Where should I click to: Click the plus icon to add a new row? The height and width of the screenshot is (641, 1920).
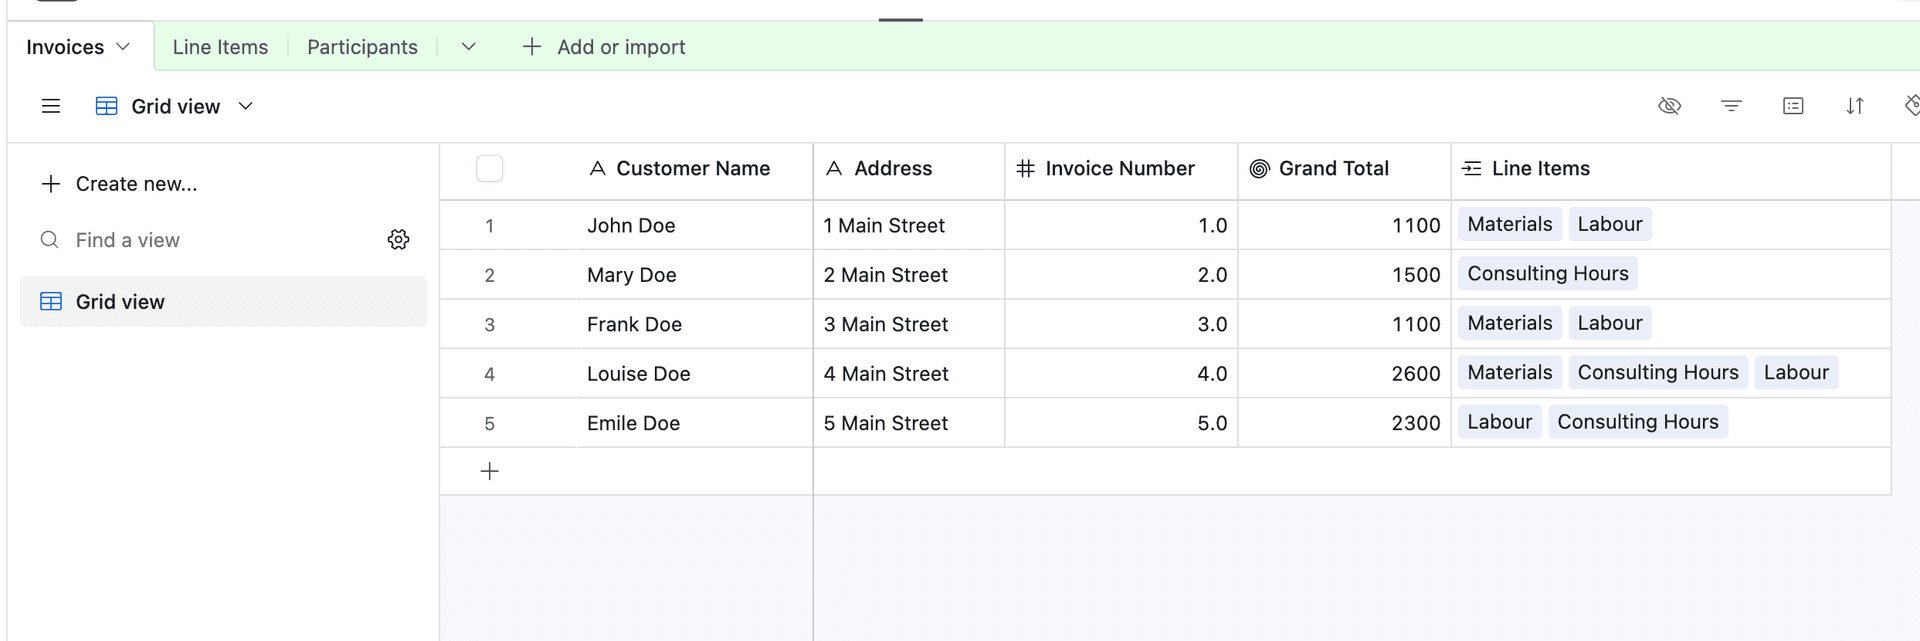(489, 471)
